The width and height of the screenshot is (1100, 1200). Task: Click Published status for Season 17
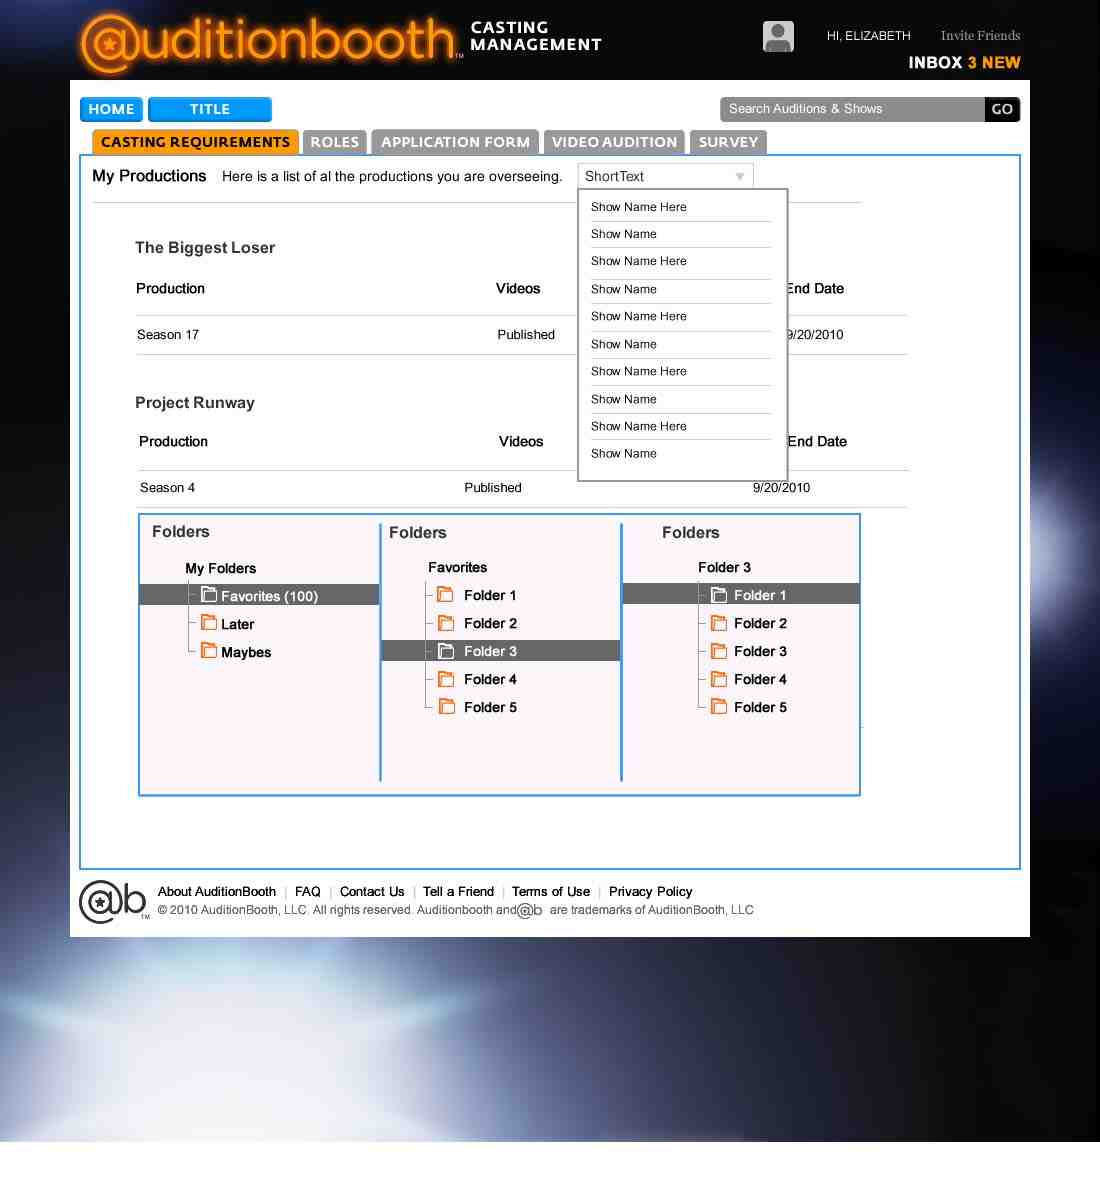point(526,334)
